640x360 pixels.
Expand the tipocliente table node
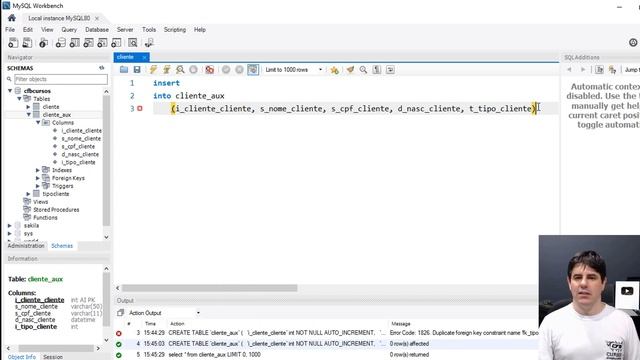[x=29, y=194]
